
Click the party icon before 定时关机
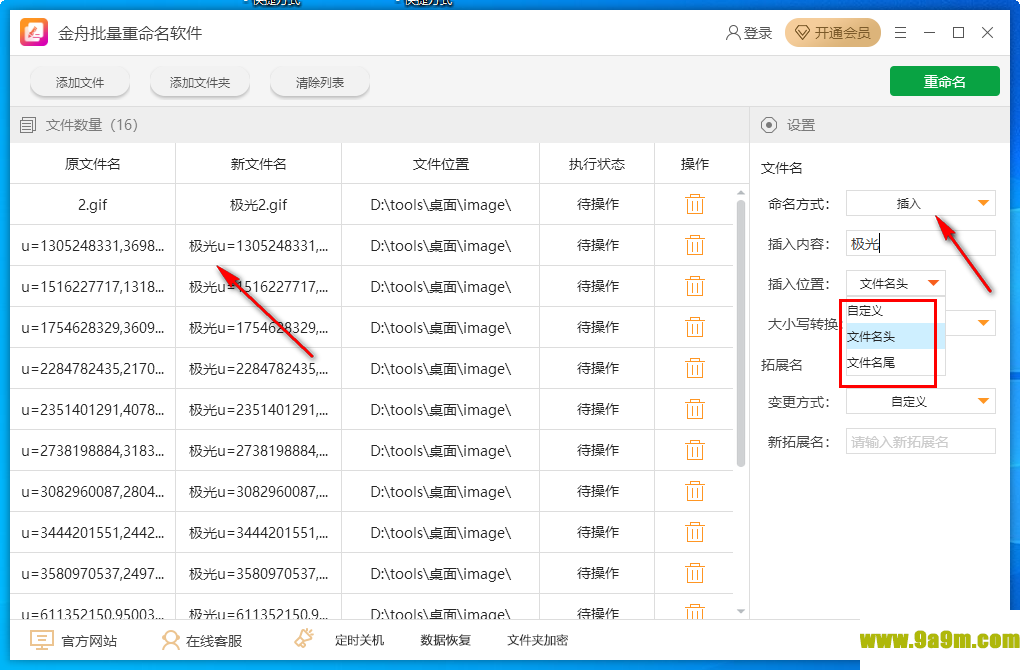click(304, 638)
